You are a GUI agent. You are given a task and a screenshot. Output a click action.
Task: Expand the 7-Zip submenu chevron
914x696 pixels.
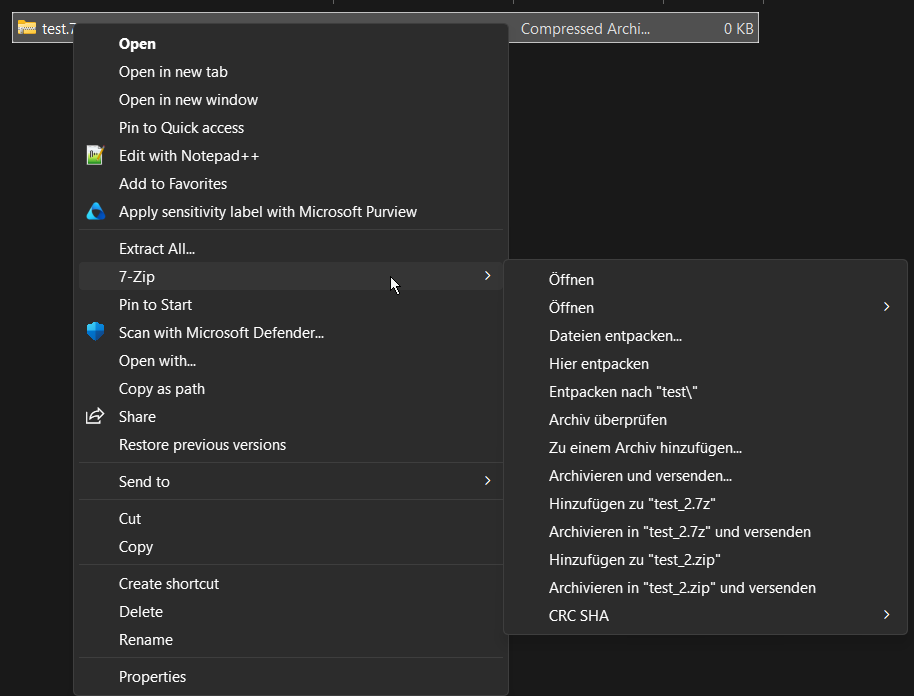pos(487,276)
